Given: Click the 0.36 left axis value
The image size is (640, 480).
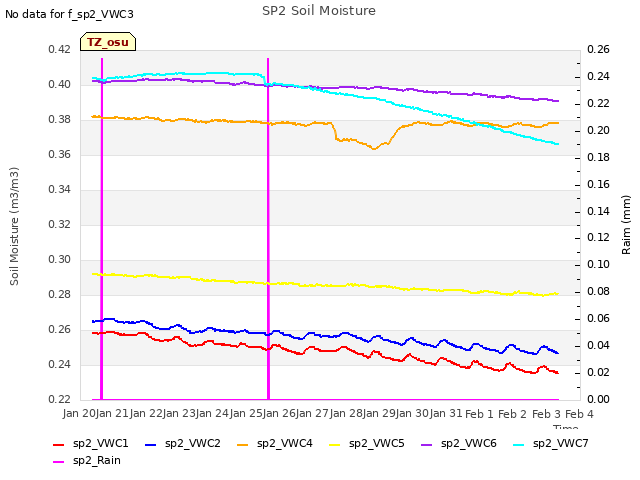Looking at the screenshot, I should tap(60, 154).
